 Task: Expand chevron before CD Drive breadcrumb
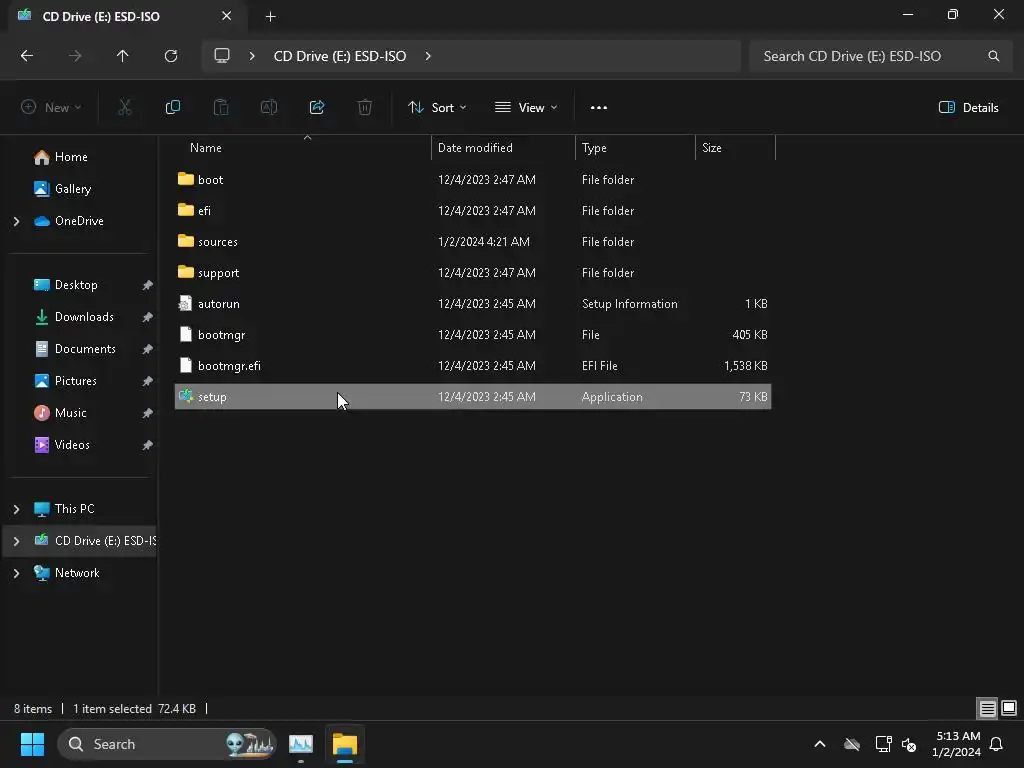pyautogui.click(x=251, y=56)
